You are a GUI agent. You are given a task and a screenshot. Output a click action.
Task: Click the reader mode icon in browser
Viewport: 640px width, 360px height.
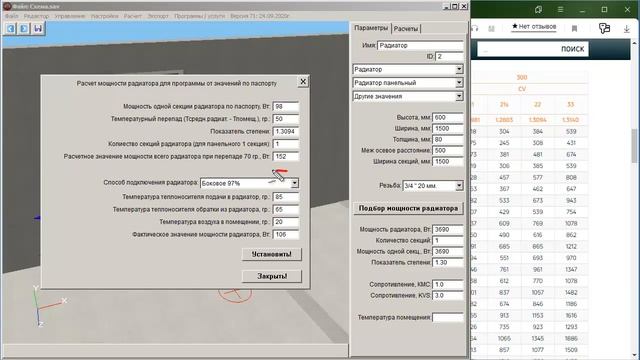(x=491, y=29)
